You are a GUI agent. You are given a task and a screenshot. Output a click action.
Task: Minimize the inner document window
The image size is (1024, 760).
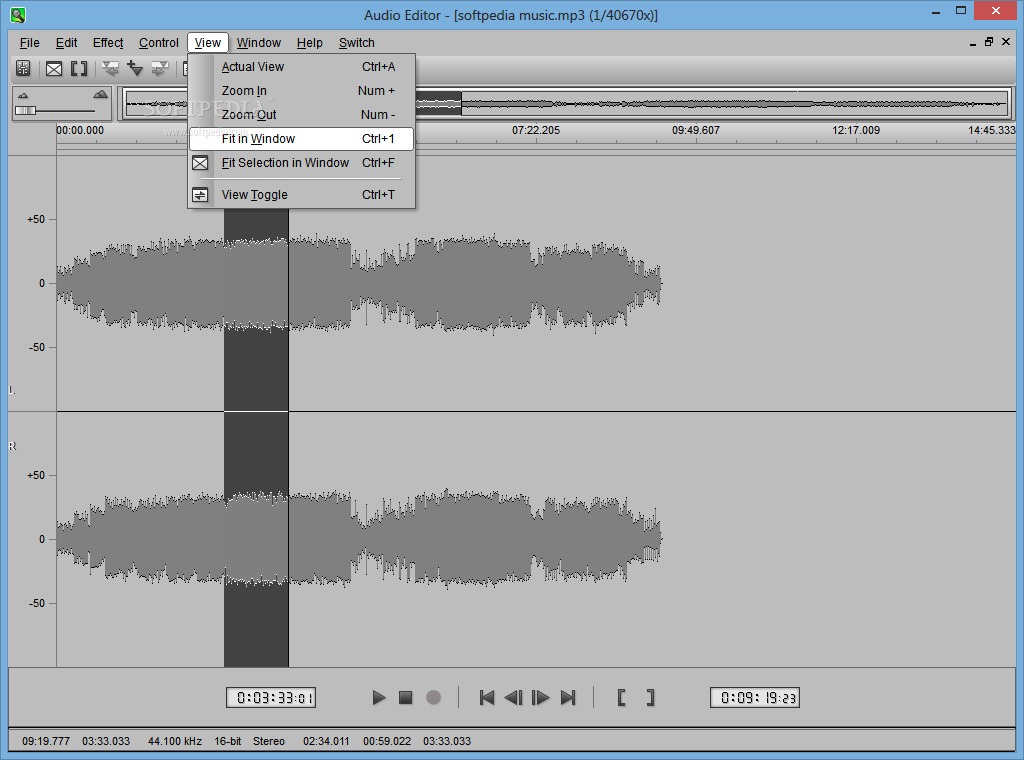[x=972, y=42]
